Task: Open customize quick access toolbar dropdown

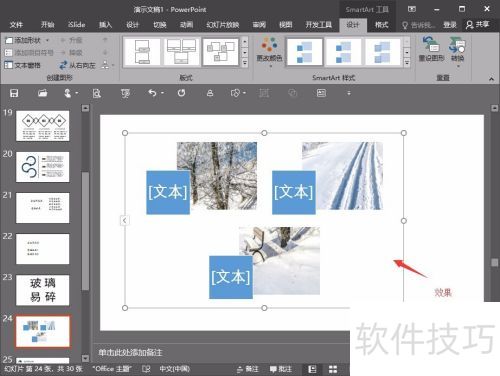Action: pyautogui.click(x=349, y=93)
